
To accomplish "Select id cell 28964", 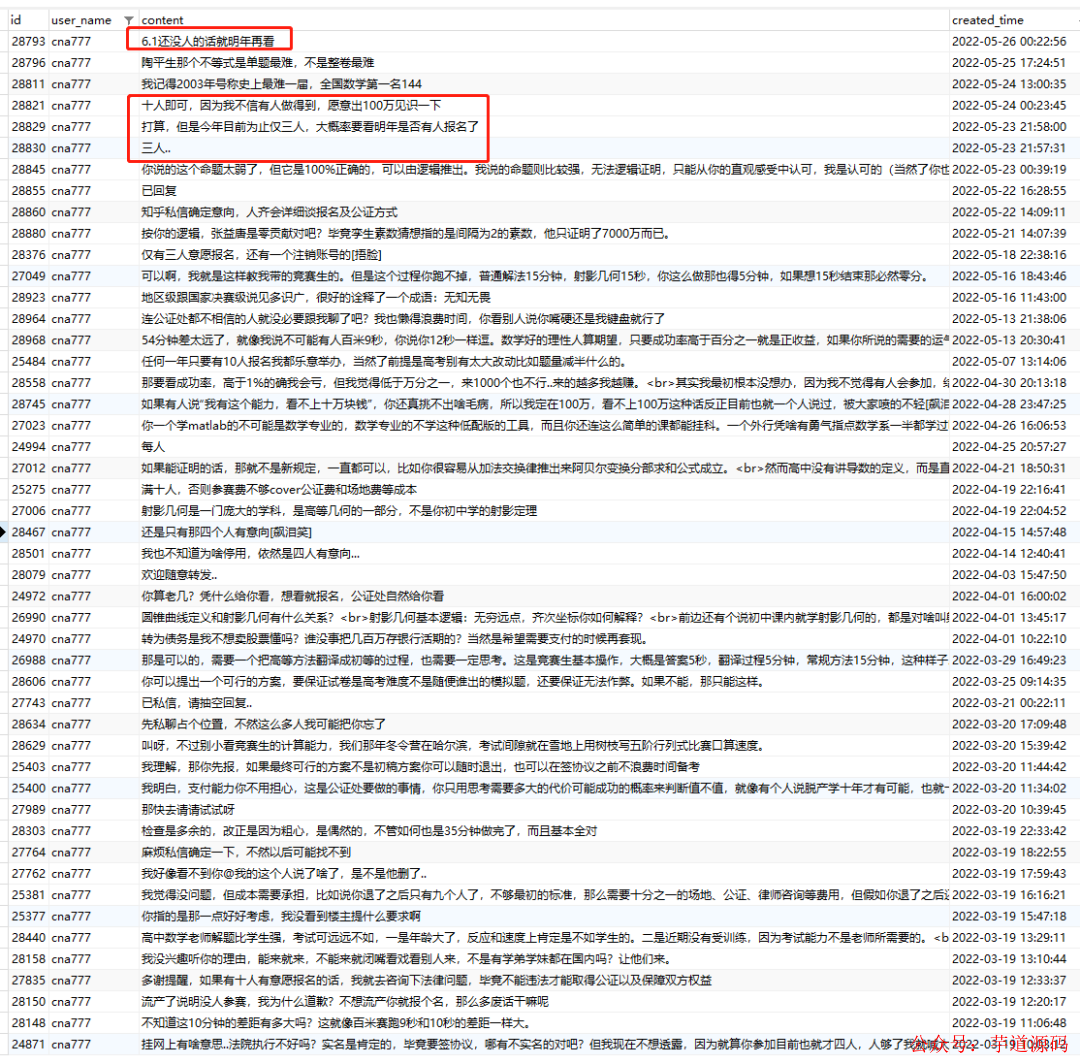I will click(28, 319).
